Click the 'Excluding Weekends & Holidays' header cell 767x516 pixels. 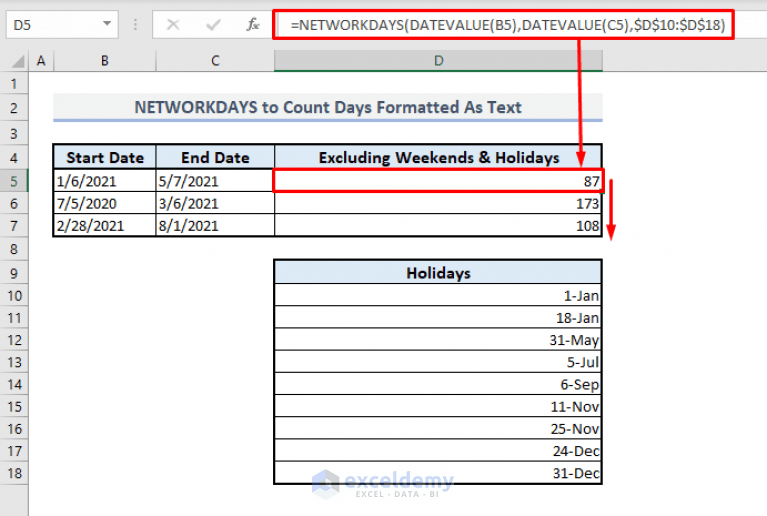point(438,157)
